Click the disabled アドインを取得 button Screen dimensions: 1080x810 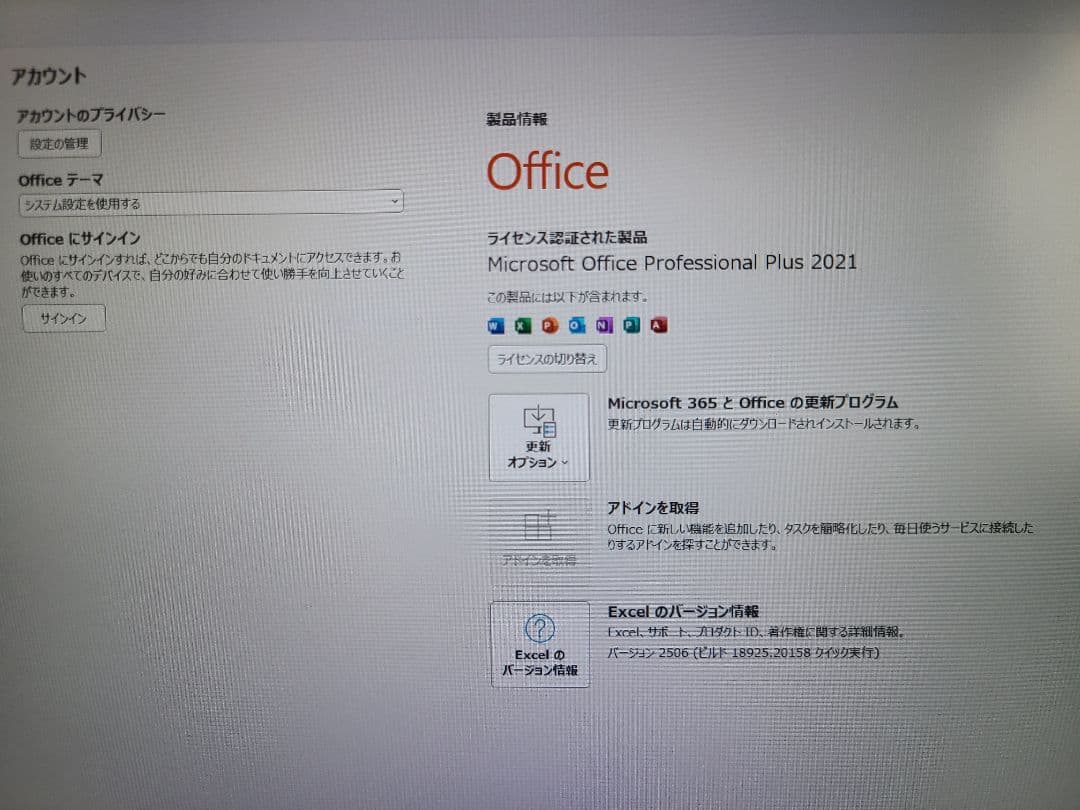coord(539,541)
